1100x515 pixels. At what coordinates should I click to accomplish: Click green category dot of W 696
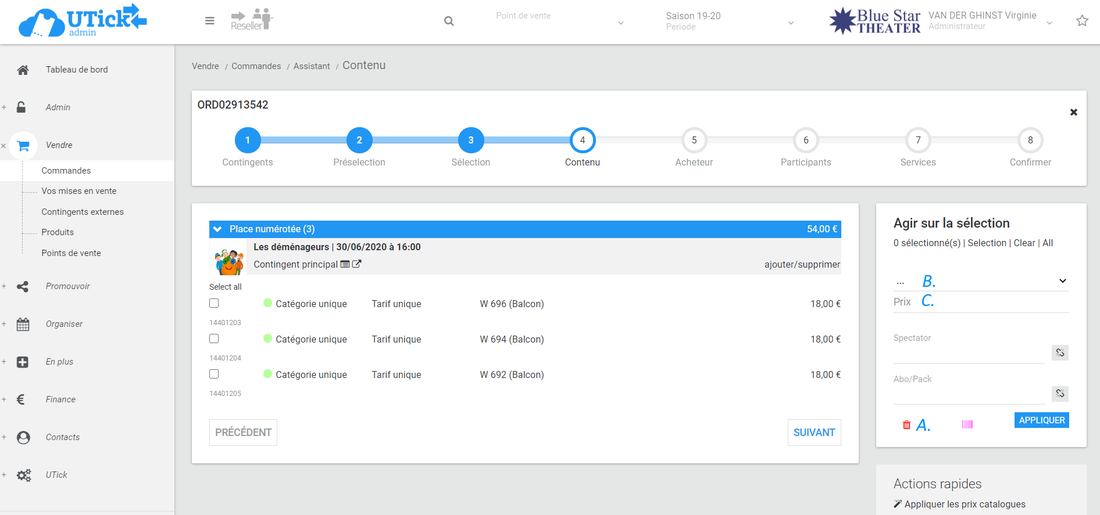click(x=268, y=304)
